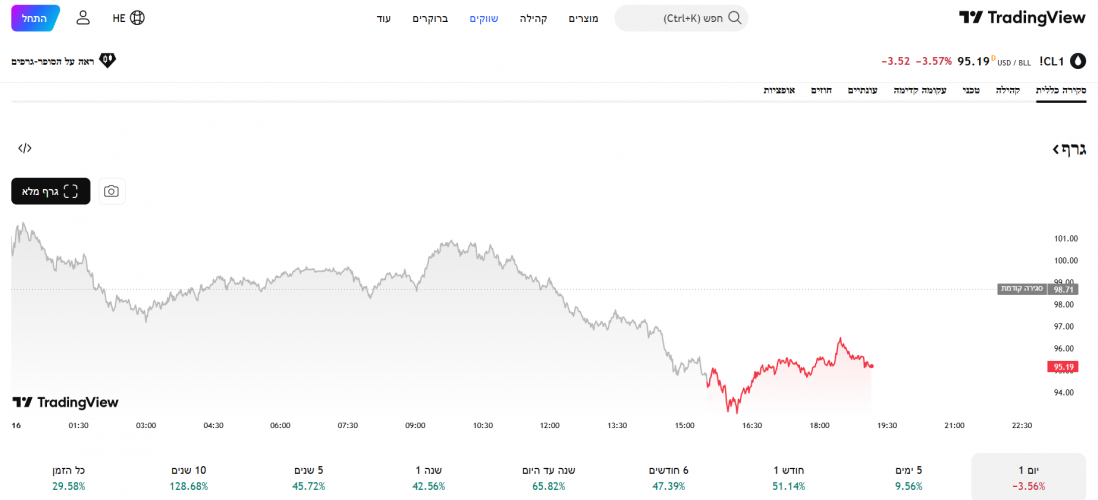
Task: Open the HE language dropdown
Action: 119,18
